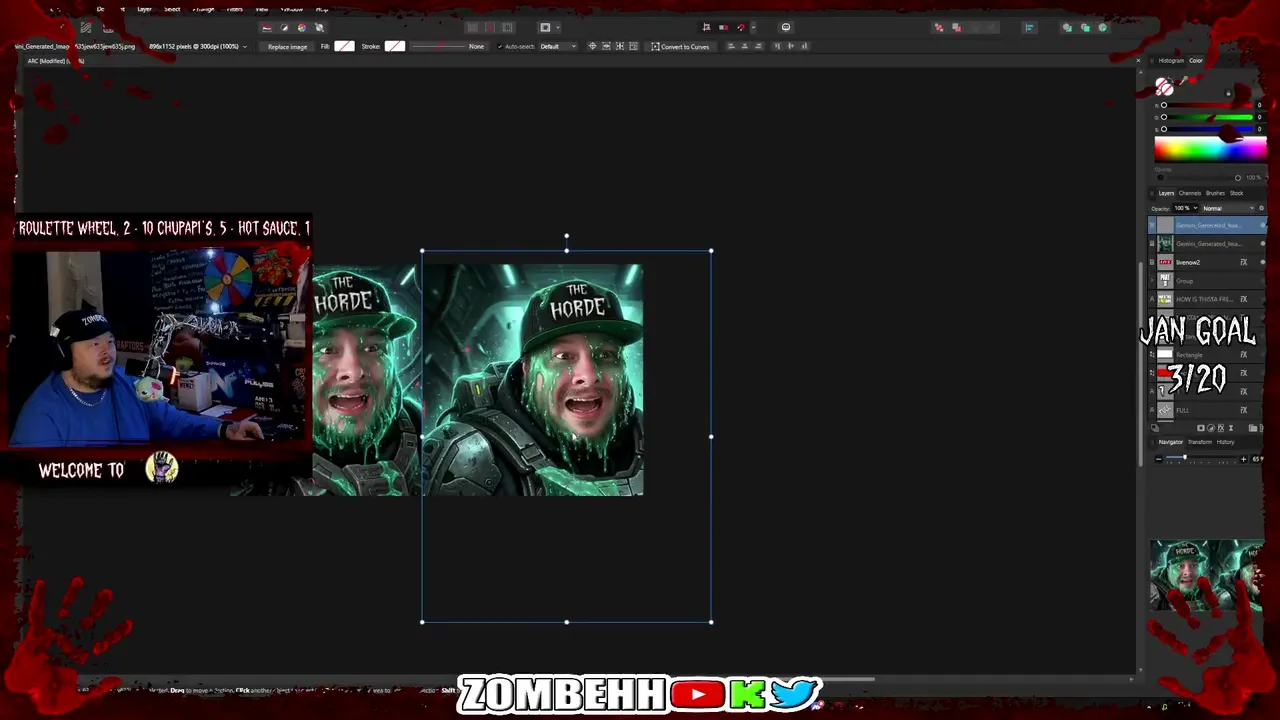The image size is (1280, 720).
Task: Click the fx icon on FULL layer
Action: 1244,410
